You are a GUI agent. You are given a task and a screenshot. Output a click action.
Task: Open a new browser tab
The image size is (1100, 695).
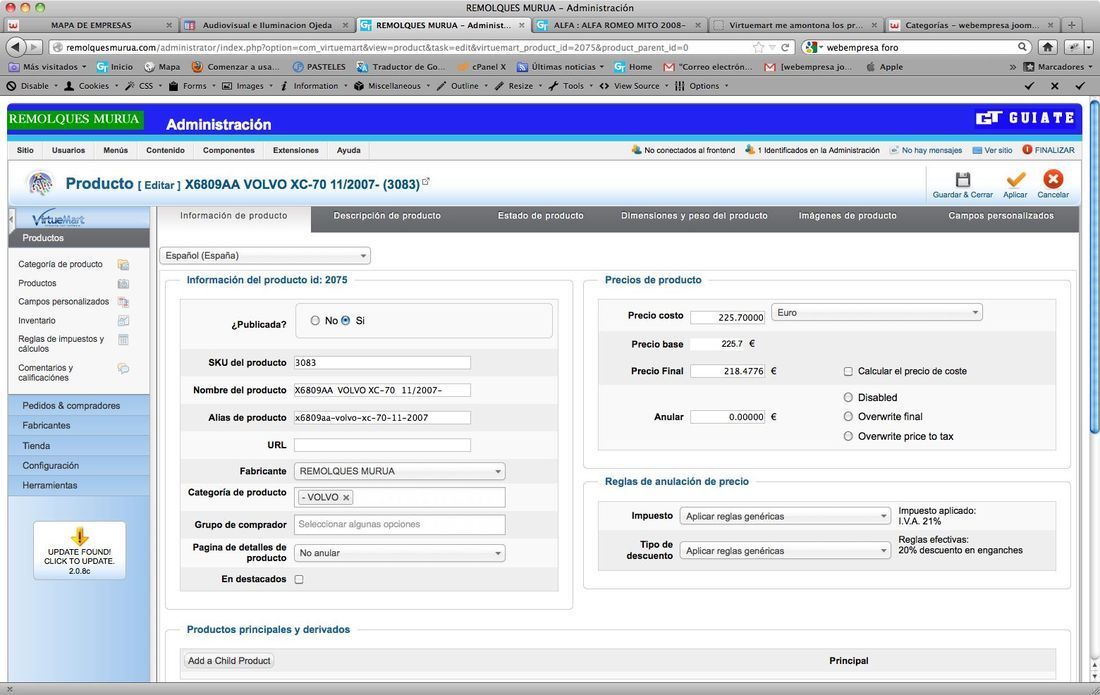(1071, 25)
